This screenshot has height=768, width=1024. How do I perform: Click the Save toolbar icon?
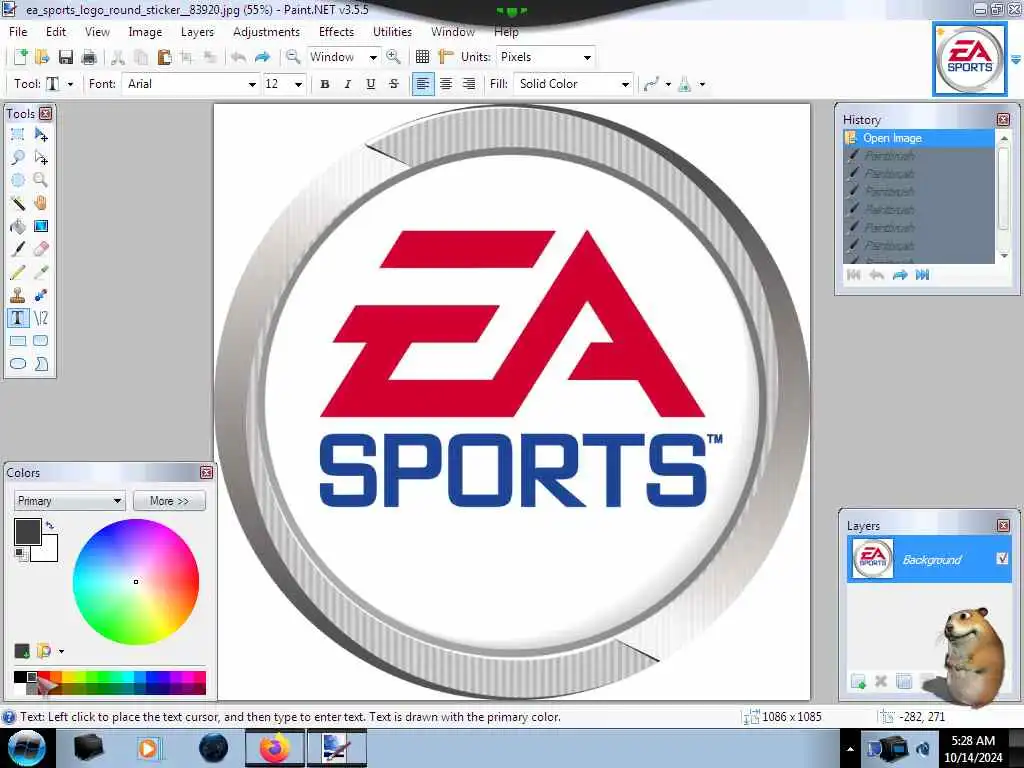click(x=65, y=57)
